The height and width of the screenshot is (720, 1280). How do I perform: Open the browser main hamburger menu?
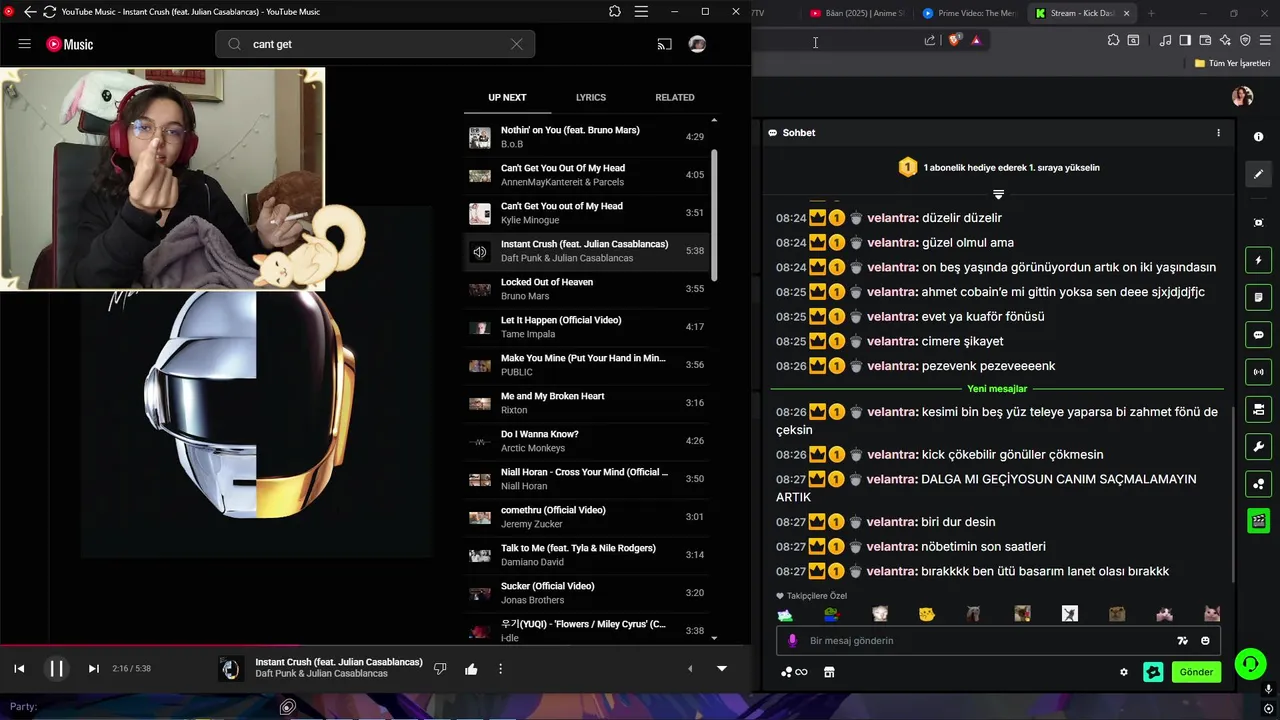1265,40
